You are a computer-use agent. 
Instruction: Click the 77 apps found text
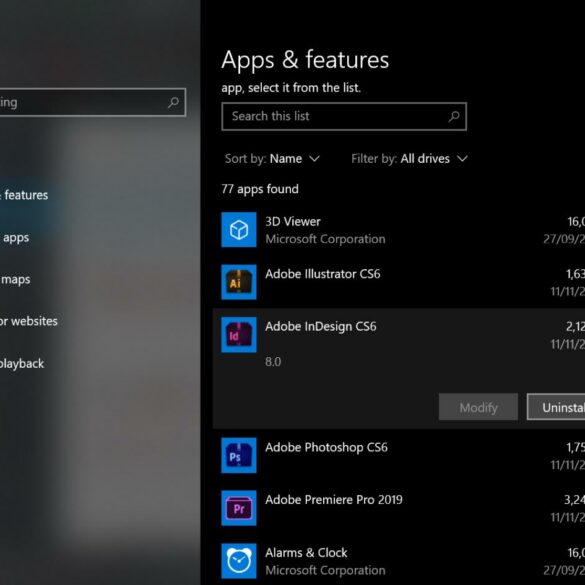pos(260,189)
